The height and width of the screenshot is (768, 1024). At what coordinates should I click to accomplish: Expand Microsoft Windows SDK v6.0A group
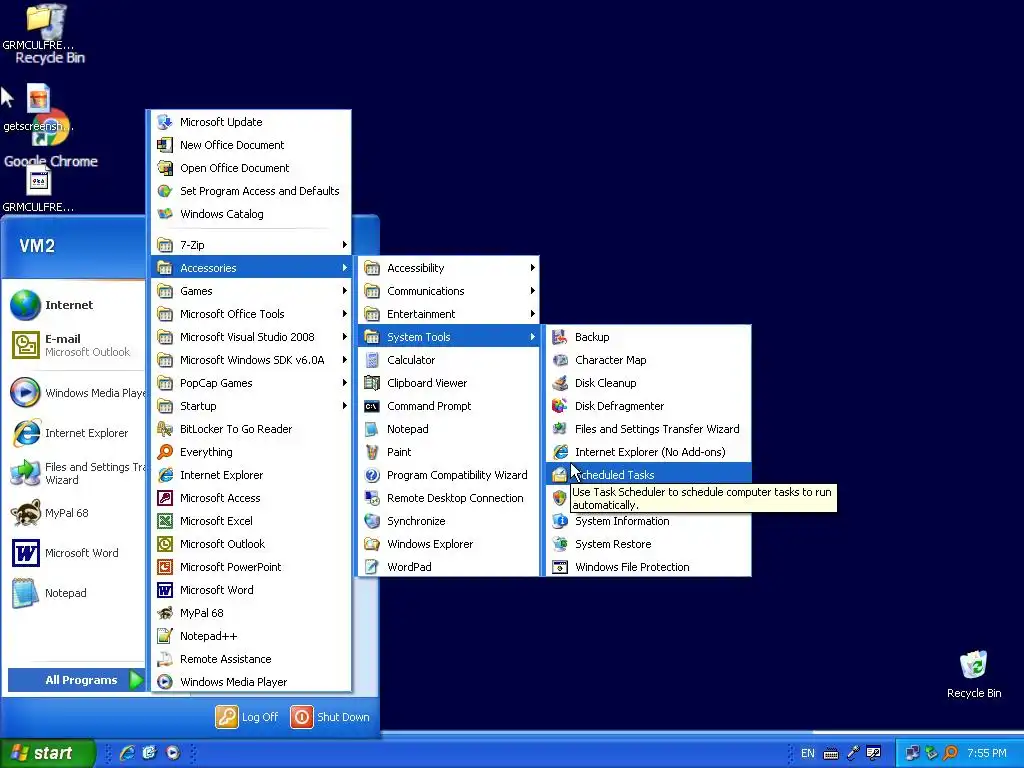click(251, 360)
